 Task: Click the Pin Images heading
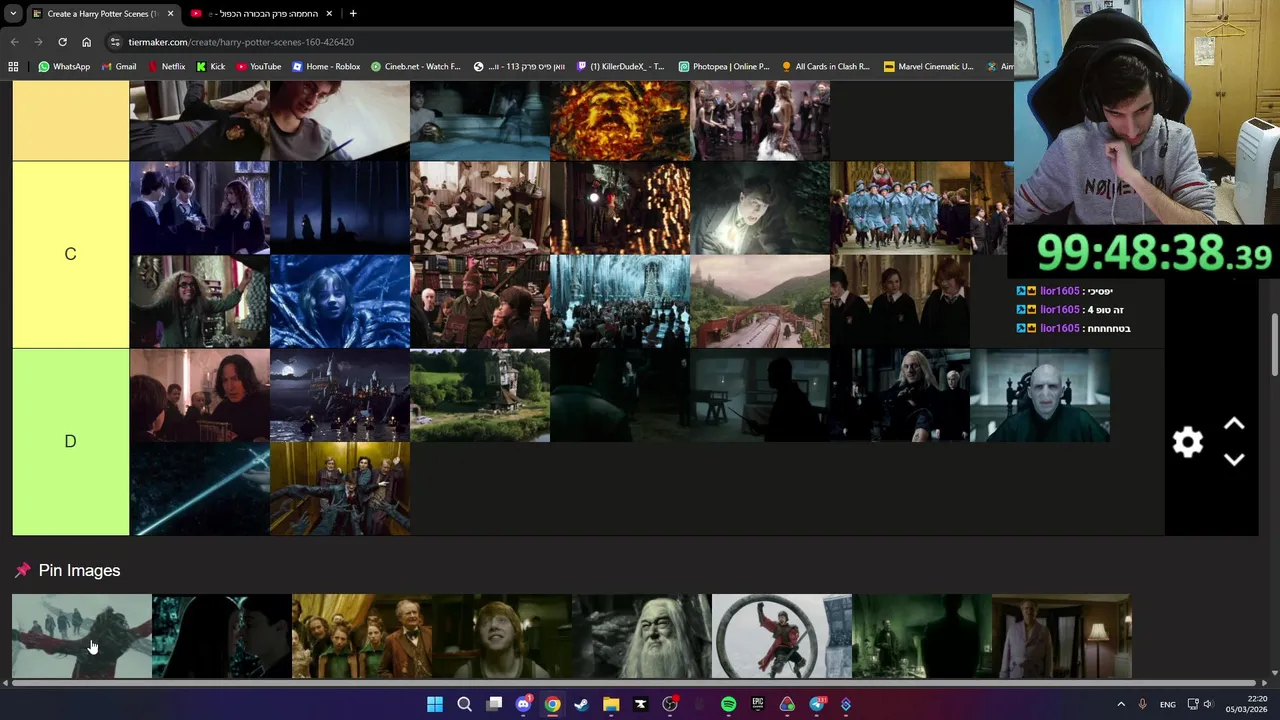point(79,570)
